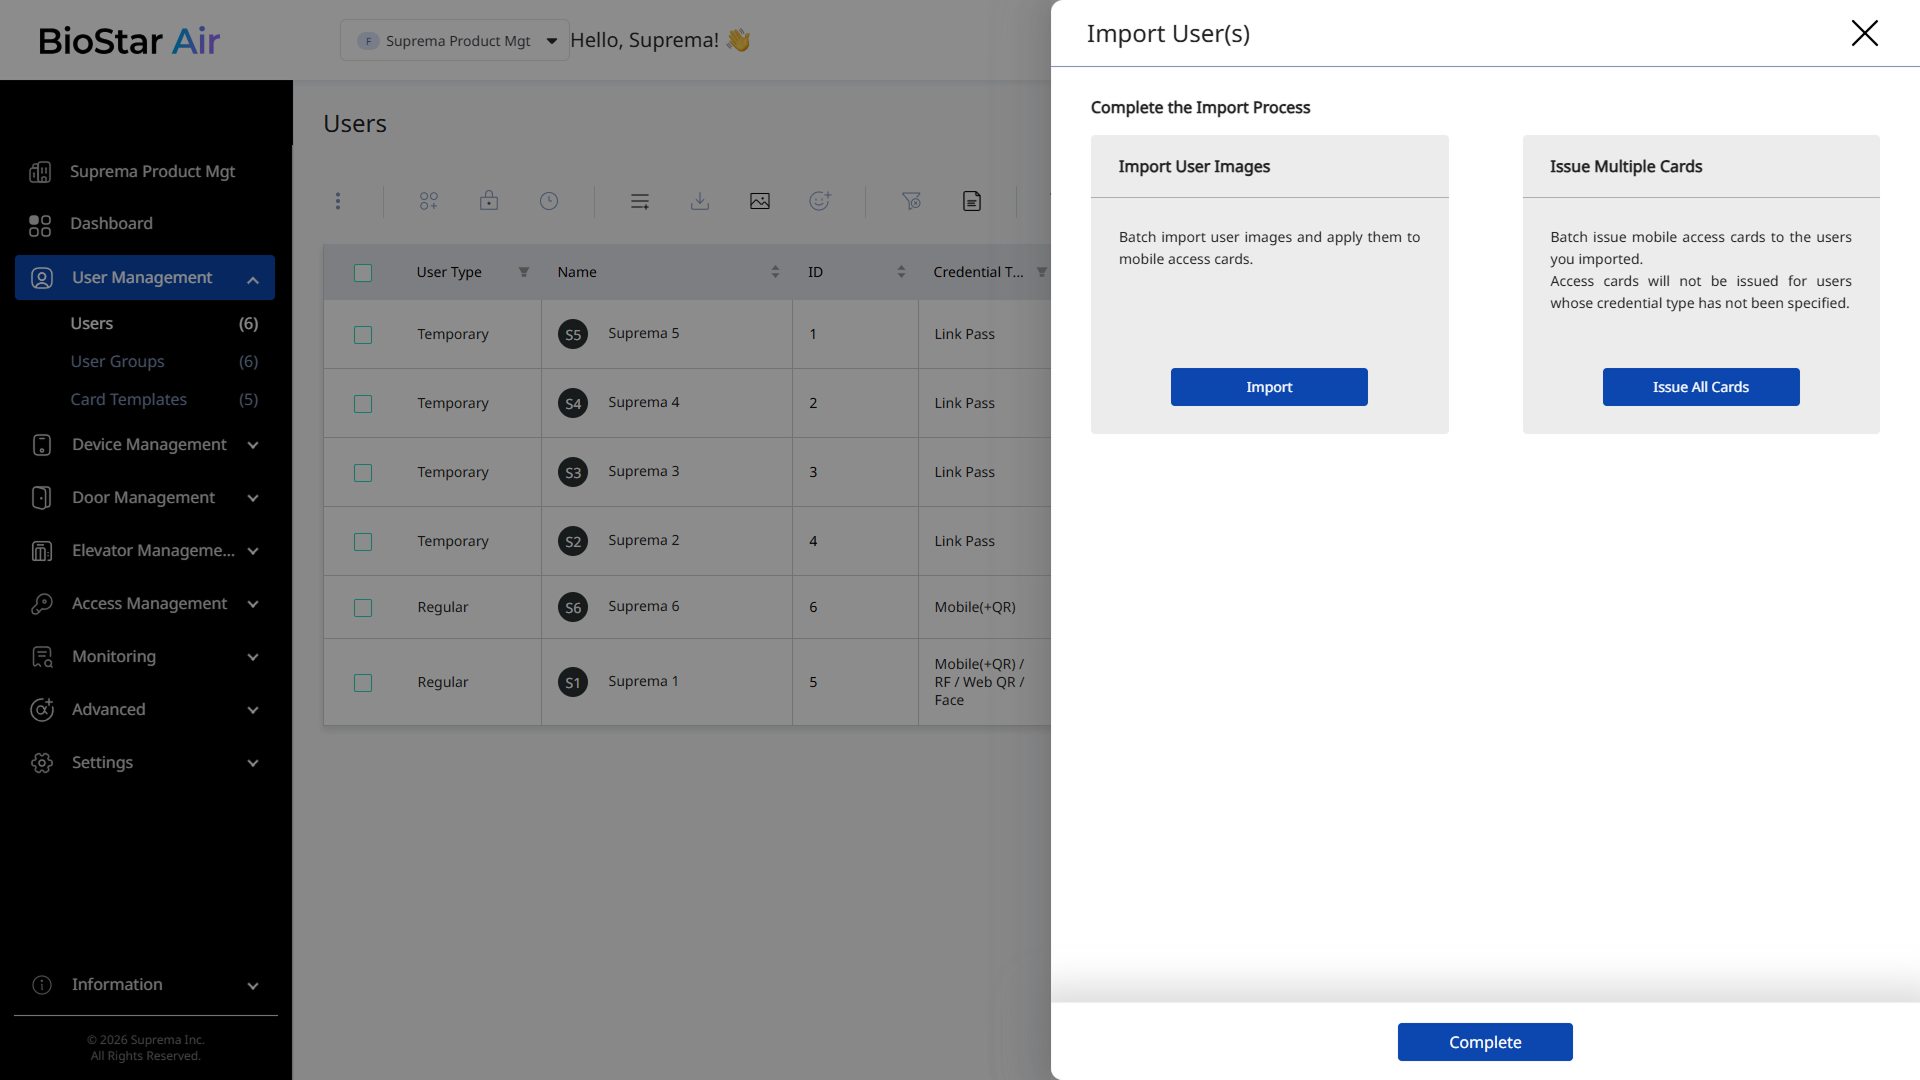Select the Suprema 1 row checkbox
Image resolution: width=1920 pixels, height=1080 pixels.
[x=363, y=683]
